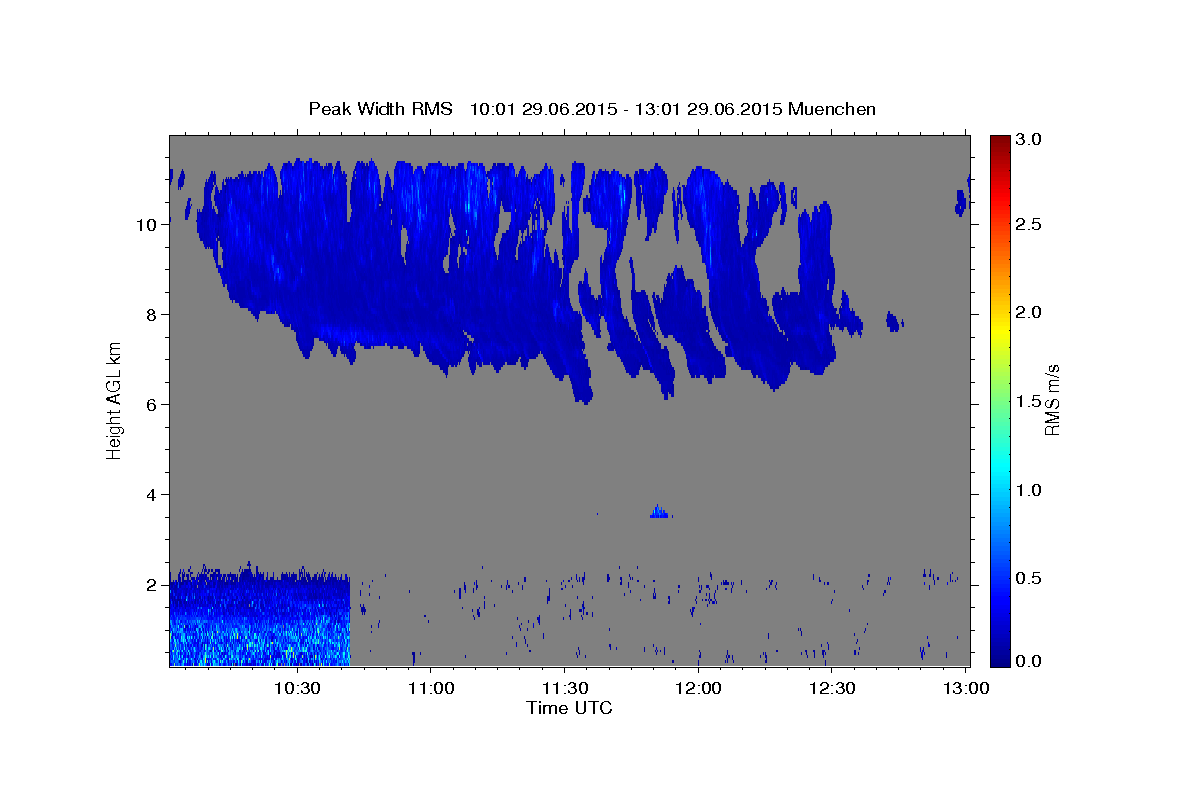Click the small isolated cloud patch near 12:45
The height and width of the screenshot is (800, 1200).
click(x=894, y=321)
